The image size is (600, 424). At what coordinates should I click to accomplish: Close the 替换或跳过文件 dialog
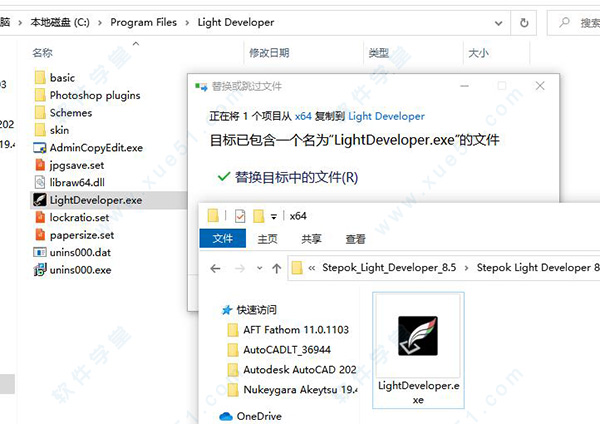540,86
